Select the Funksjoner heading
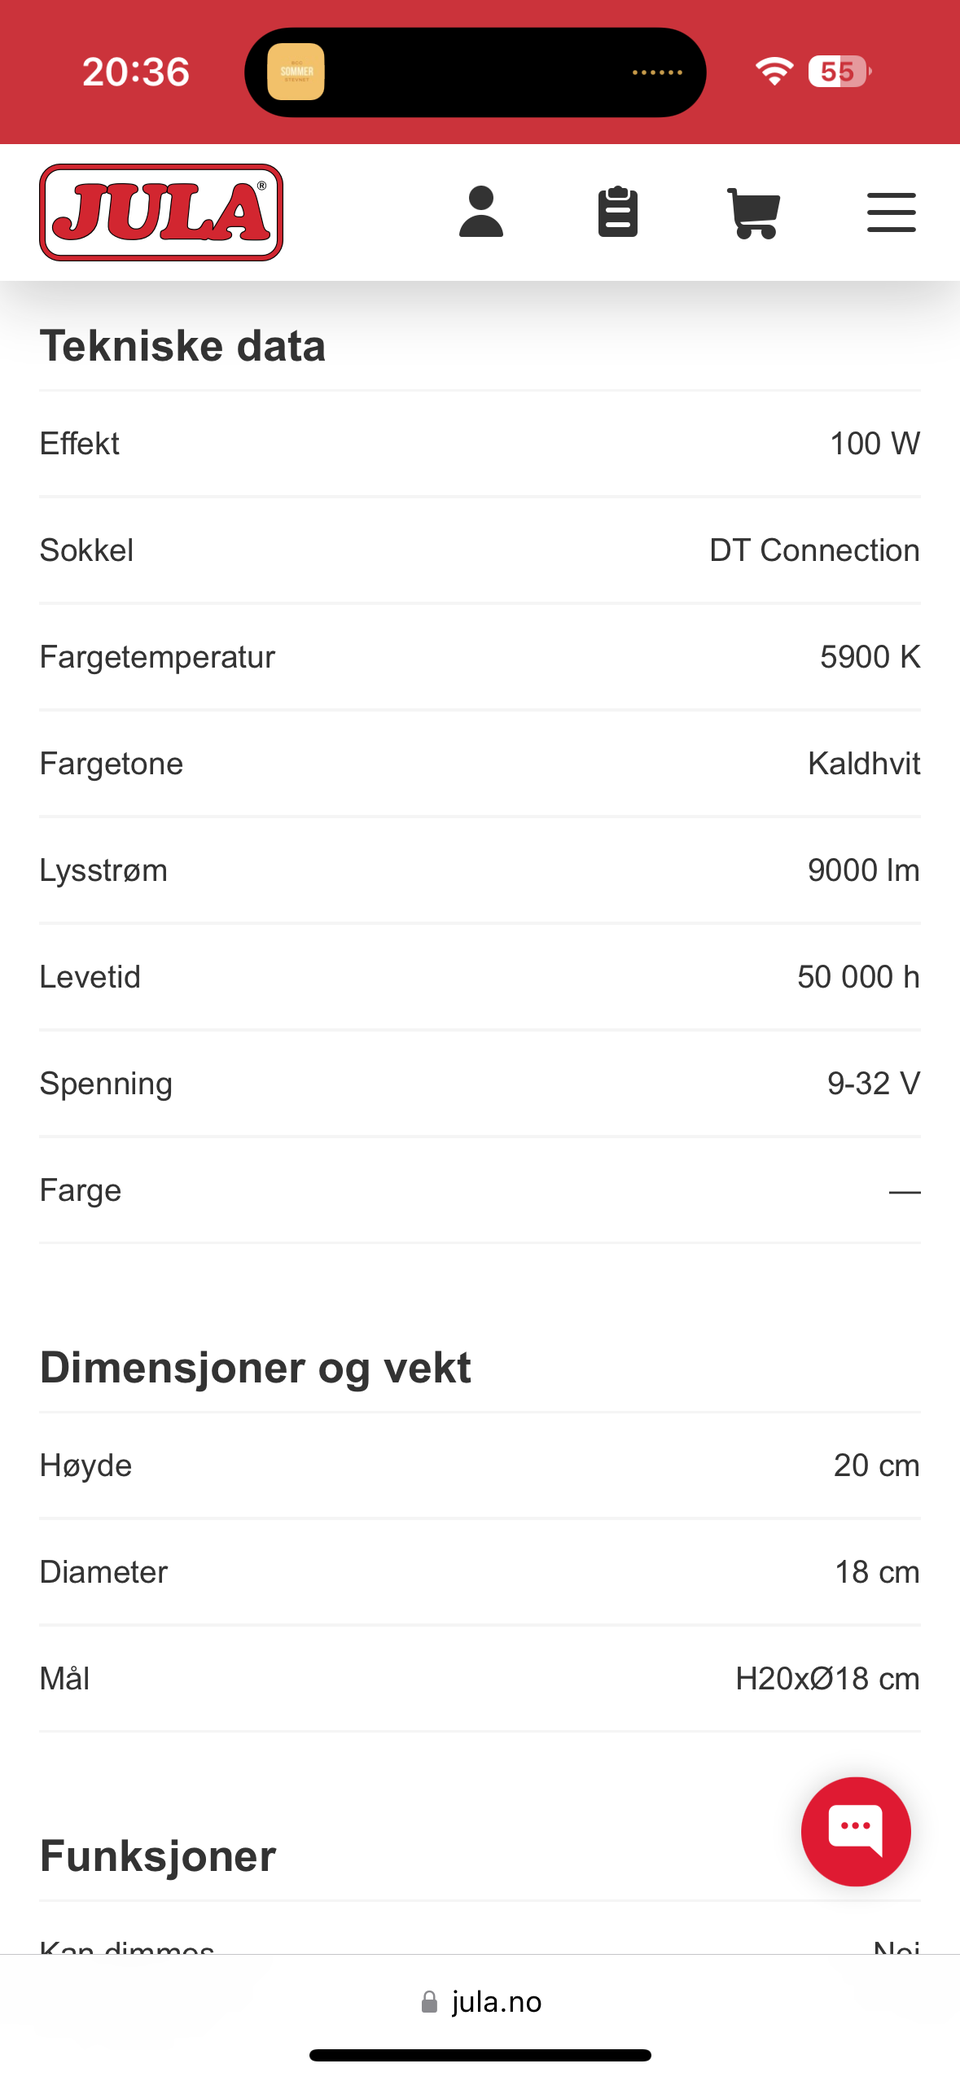 tap(158, 1856)
